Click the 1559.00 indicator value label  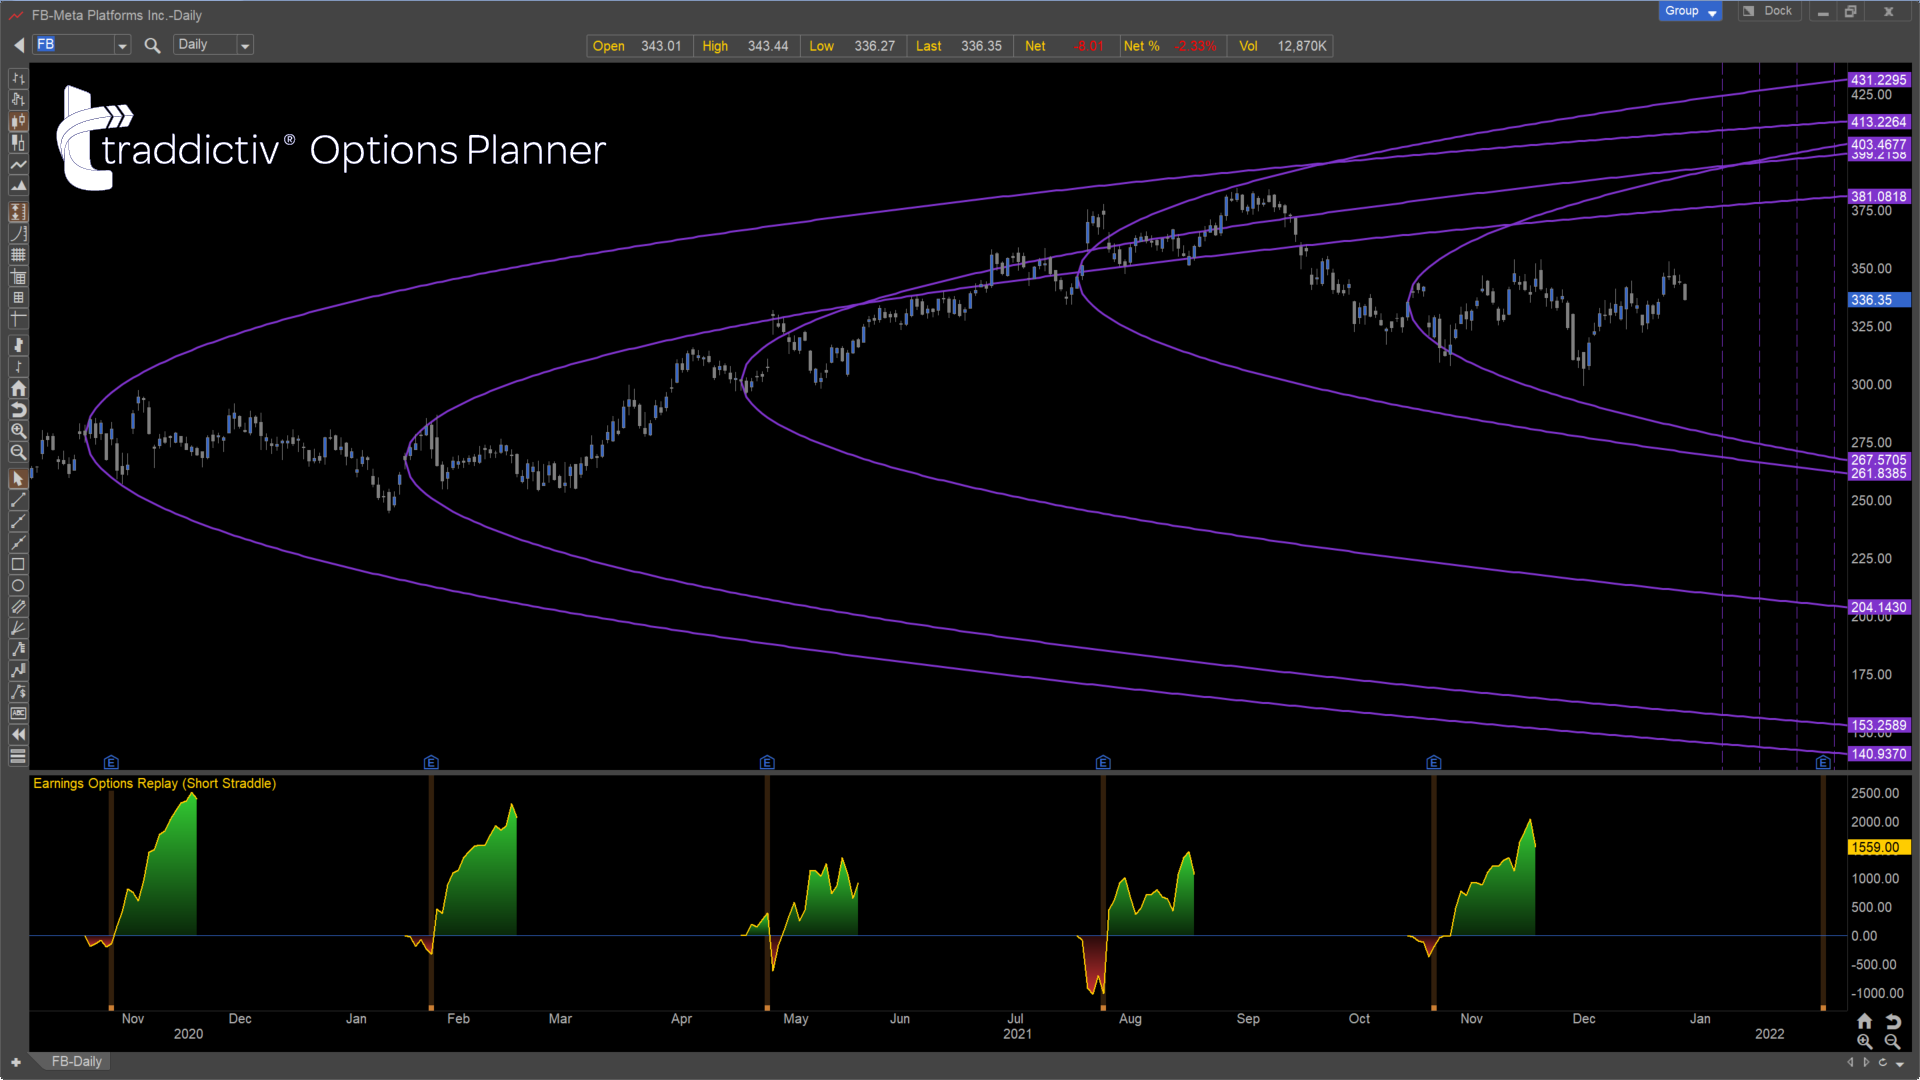coord(1879,847)
